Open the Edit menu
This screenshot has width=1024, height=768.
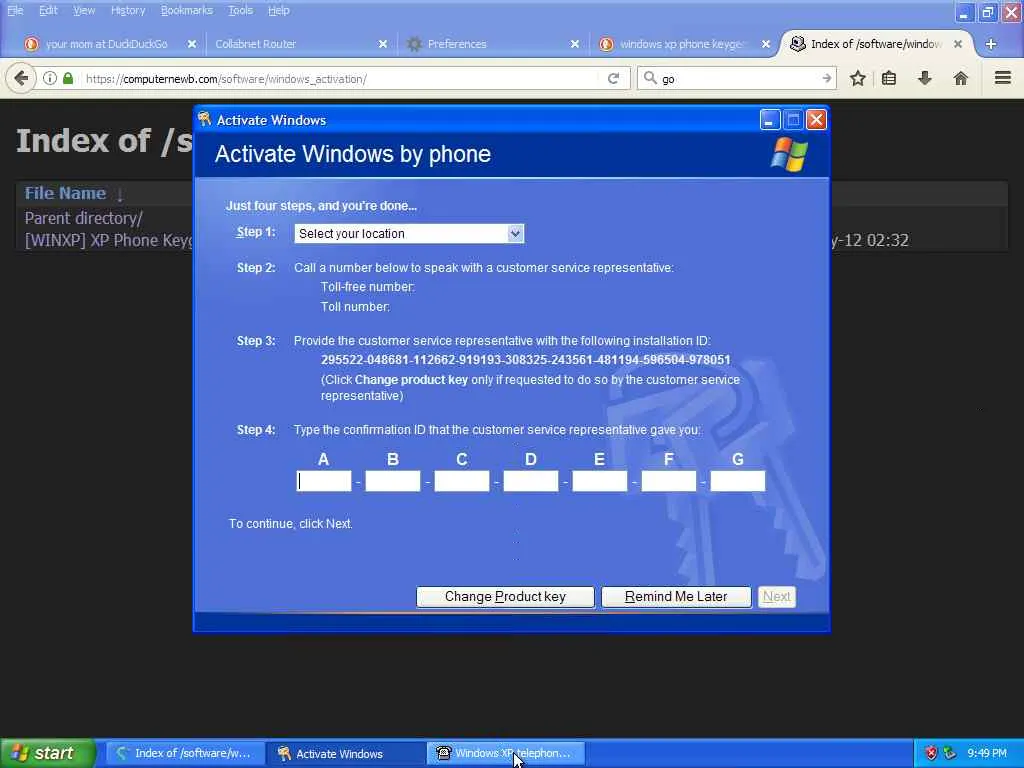(x=48, y=10)
